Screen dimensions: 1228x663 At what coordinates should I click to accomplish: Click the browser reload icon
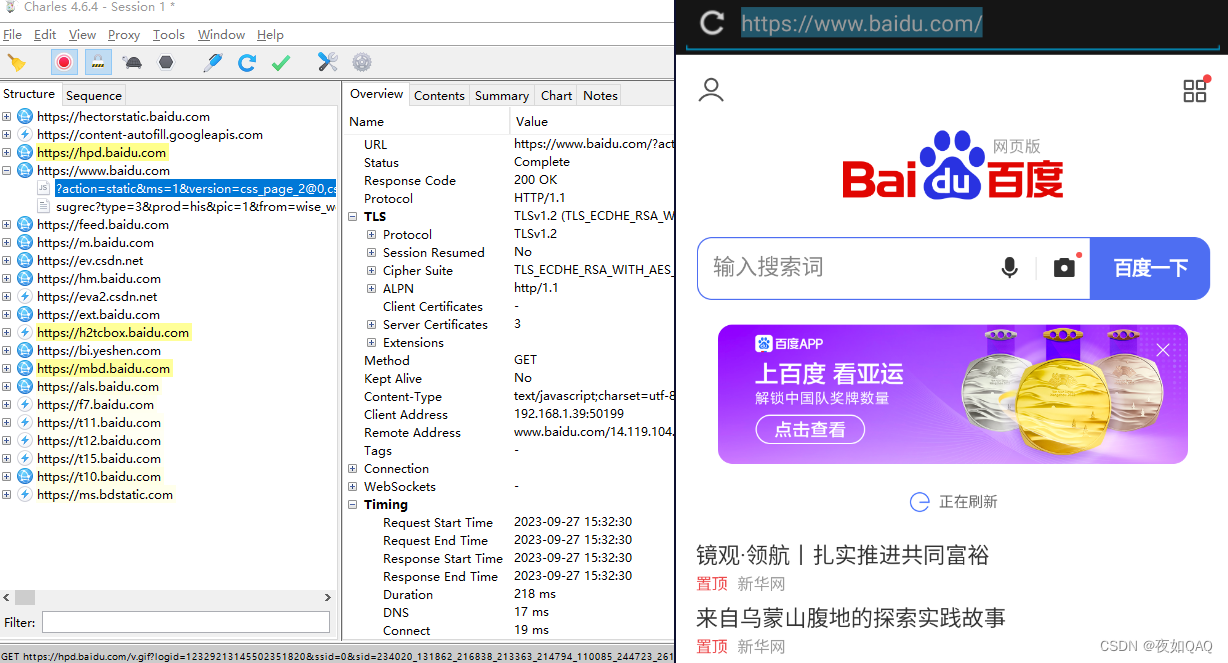pyautogui.click(x=712, y=23)
